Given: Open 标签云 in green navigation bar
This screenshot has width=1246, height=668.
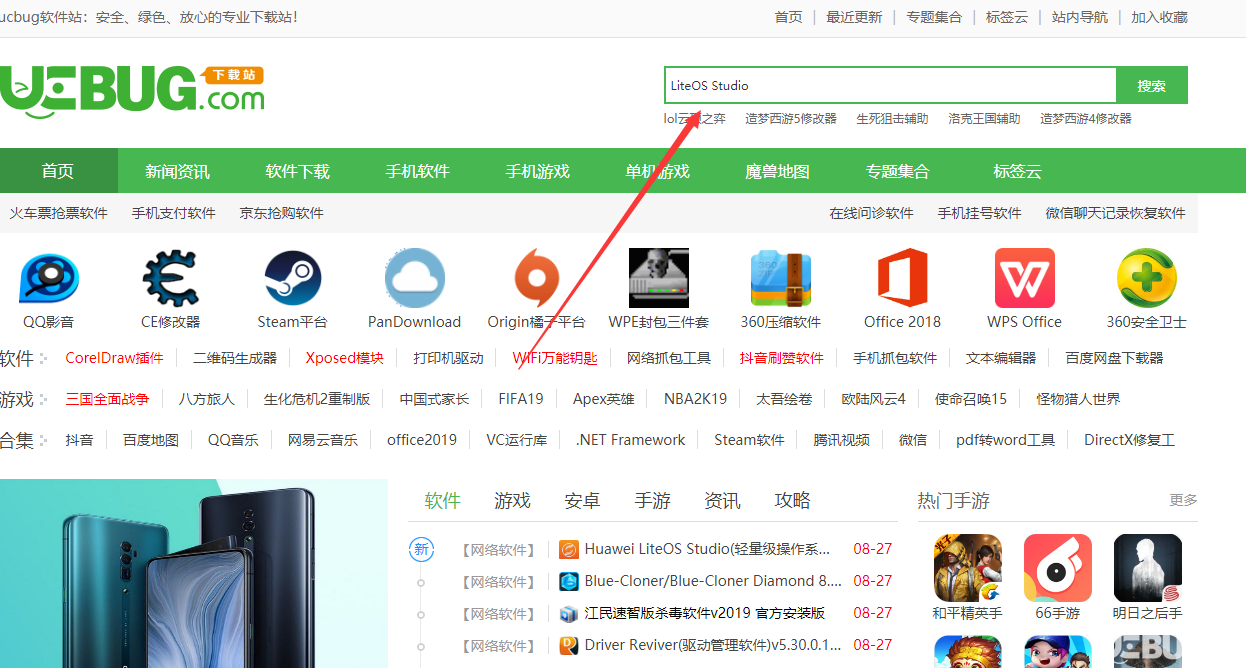Looking at the screenshot, I should click(1018, 171).
